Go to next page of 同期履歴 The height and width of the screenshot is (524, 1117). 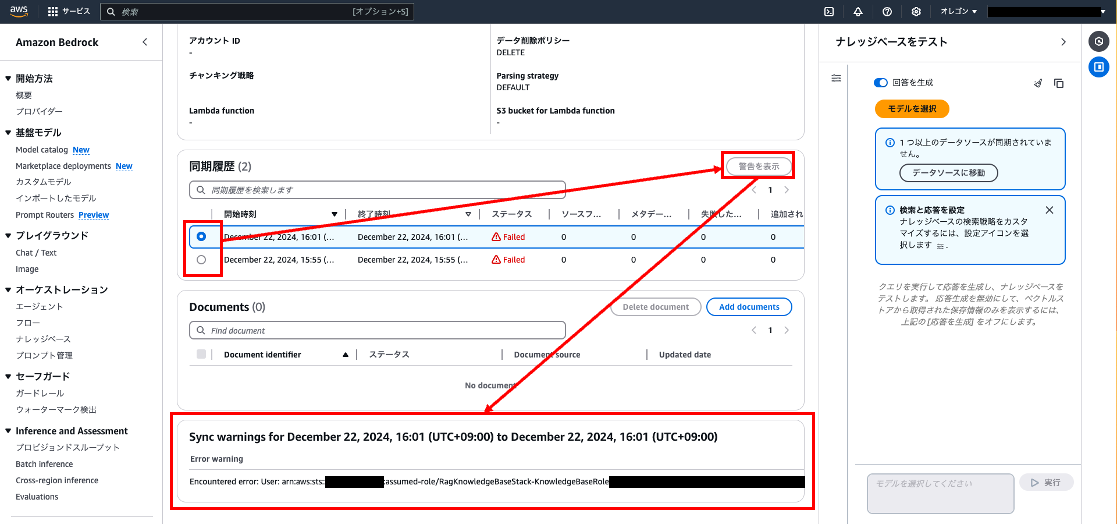[x=786, y=190]
